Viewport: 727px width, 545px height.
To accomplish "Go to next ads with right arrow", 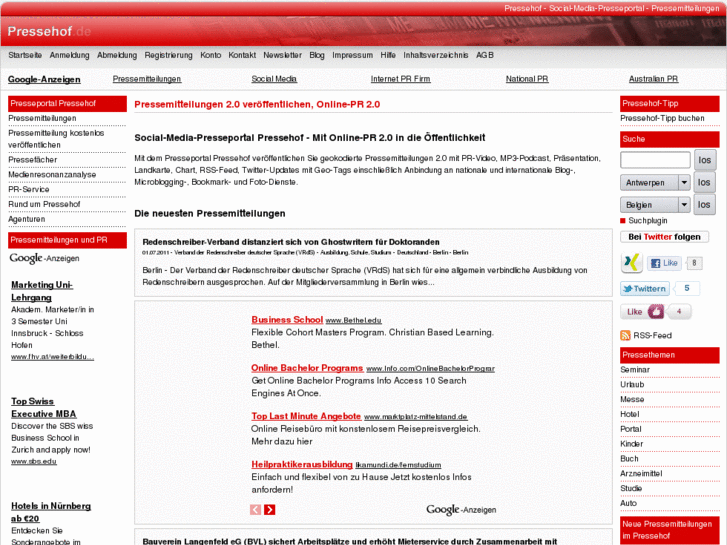I will (x=269, y=510).
